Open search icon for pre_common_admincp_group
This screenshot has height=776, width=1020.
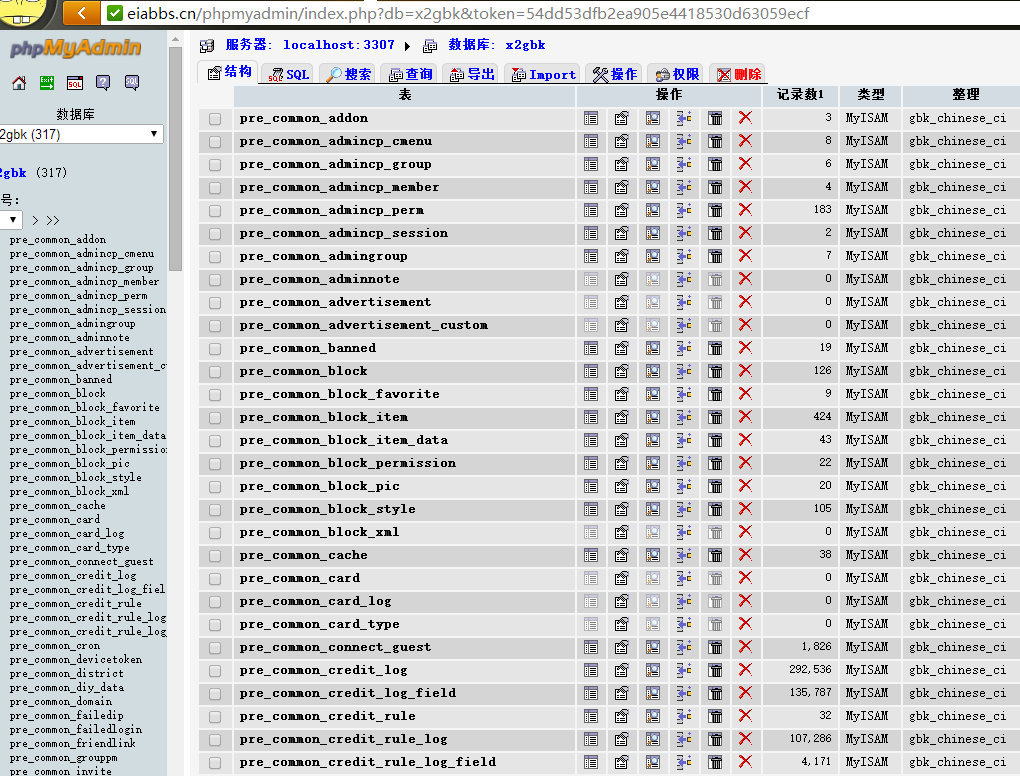click(652, 164)
